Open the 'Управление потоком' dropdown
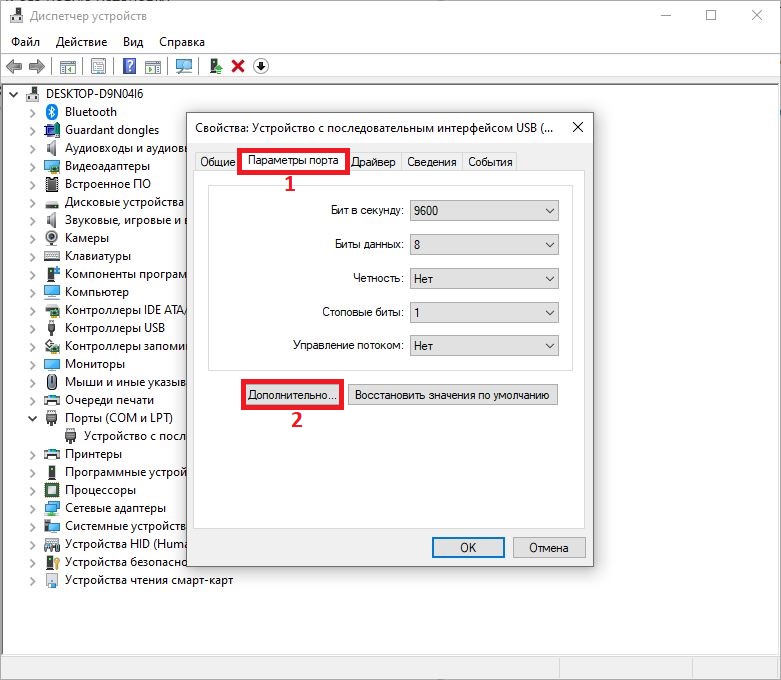The height and width of the screenshot is (680, 781). pyautogui.click(x=483, y=346)
